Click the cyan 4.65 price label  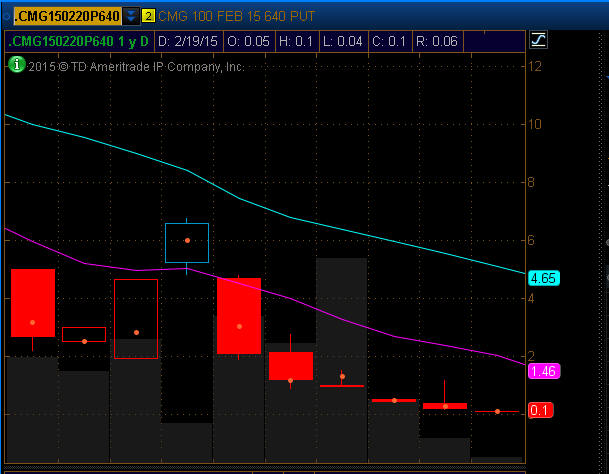tap(544, 277)
